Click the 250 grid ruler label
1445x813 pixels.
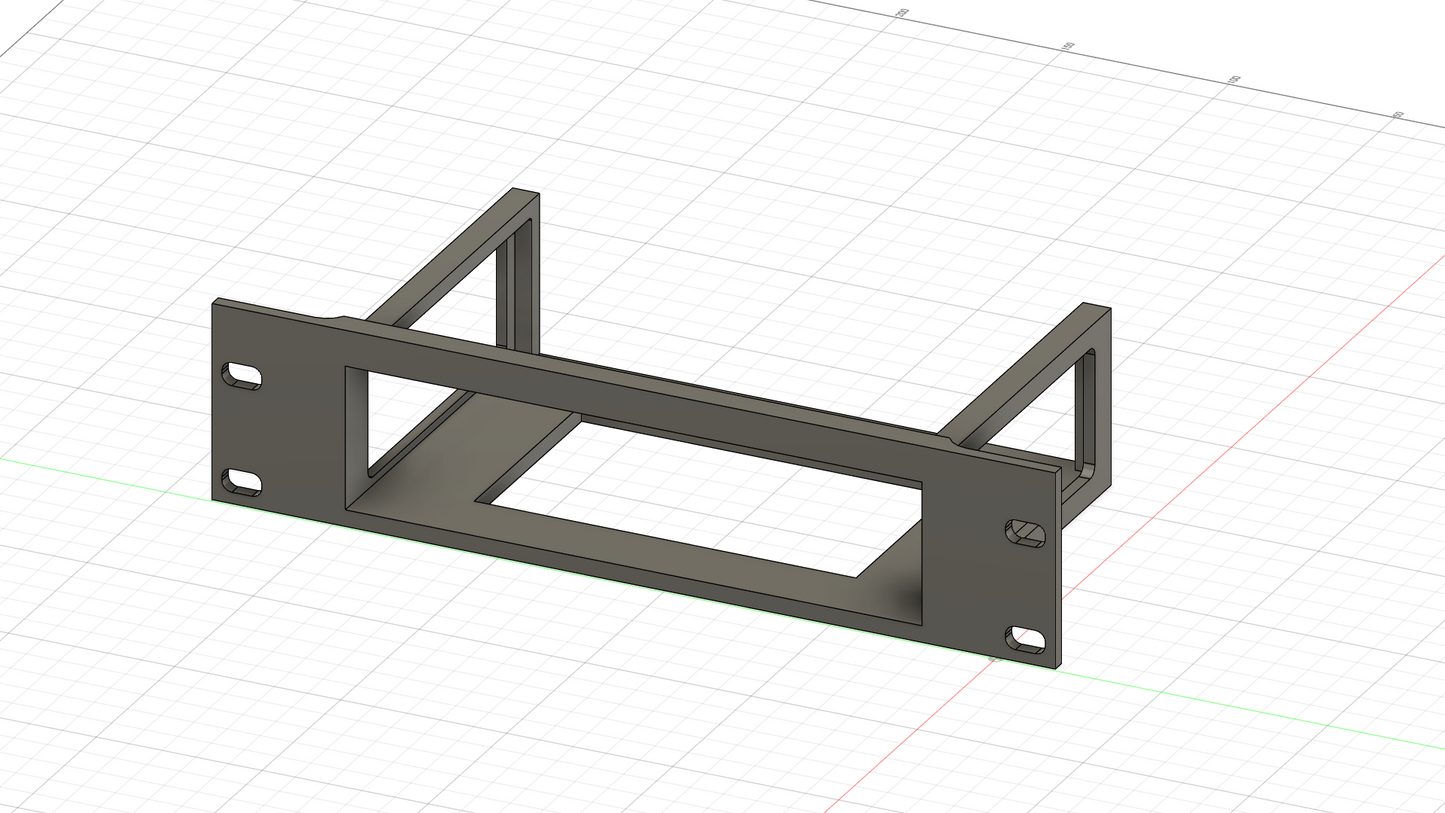tap(903, 12)
